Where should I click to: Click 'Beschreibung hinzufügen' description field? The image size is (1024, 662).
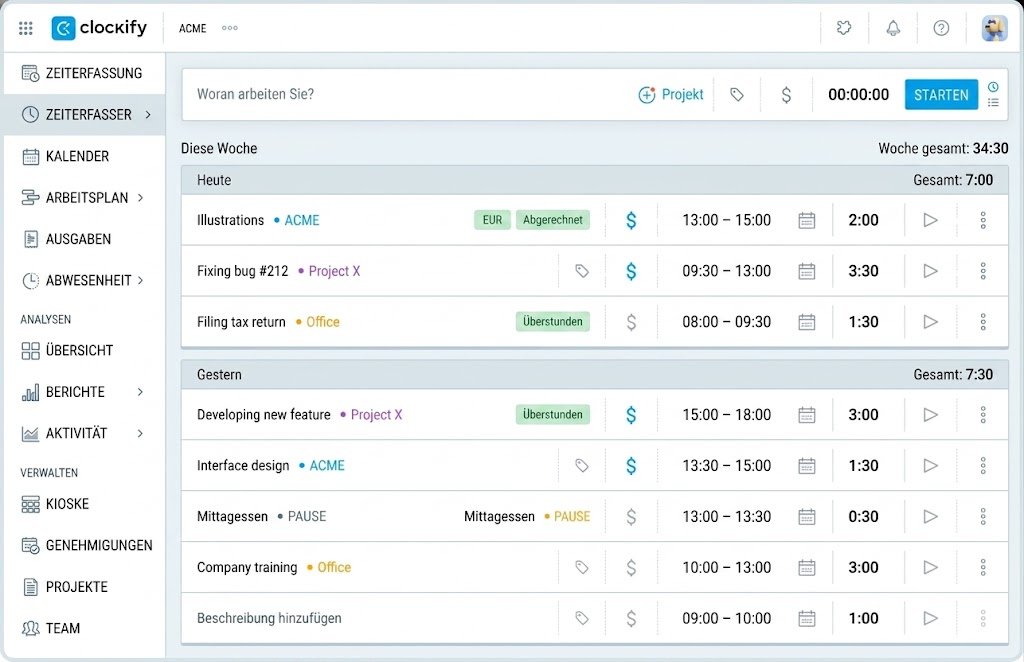(x=269, y=618)
